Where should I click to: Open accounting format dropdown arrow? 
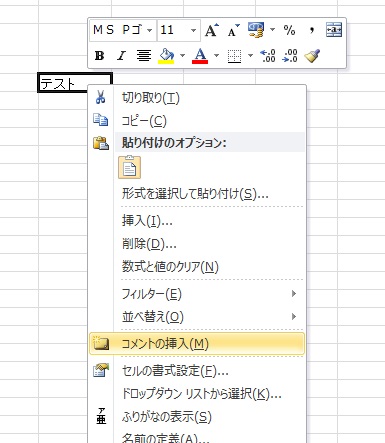pyautogui.click(x=272, y=30)
